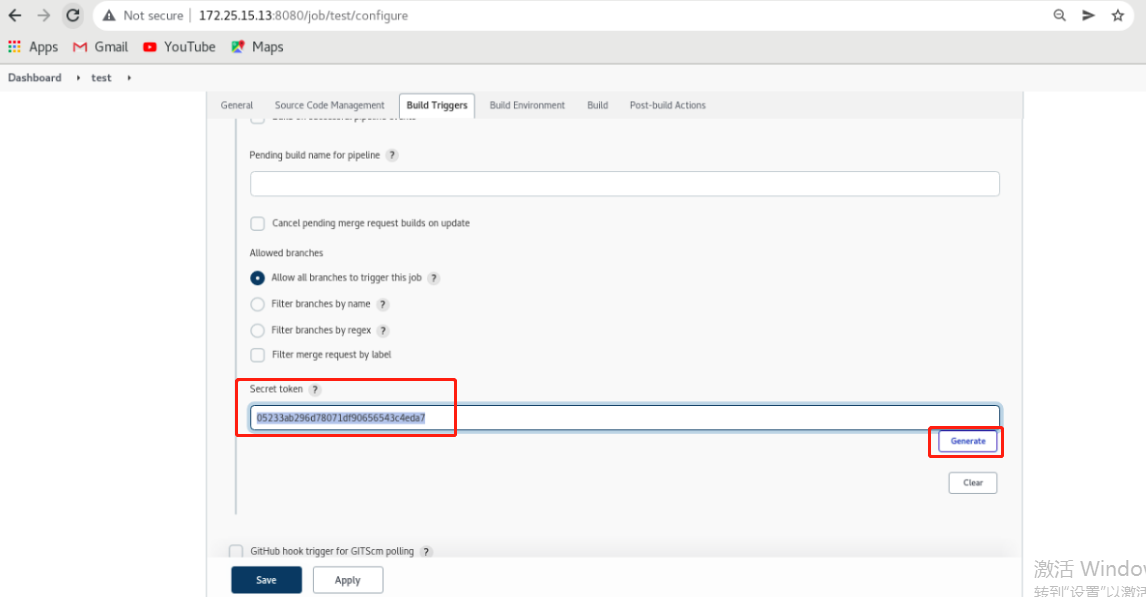The width and height of the screenshot is (1146, 597).
Task: Focus the Pending build name input field
Action: [625, 183]
